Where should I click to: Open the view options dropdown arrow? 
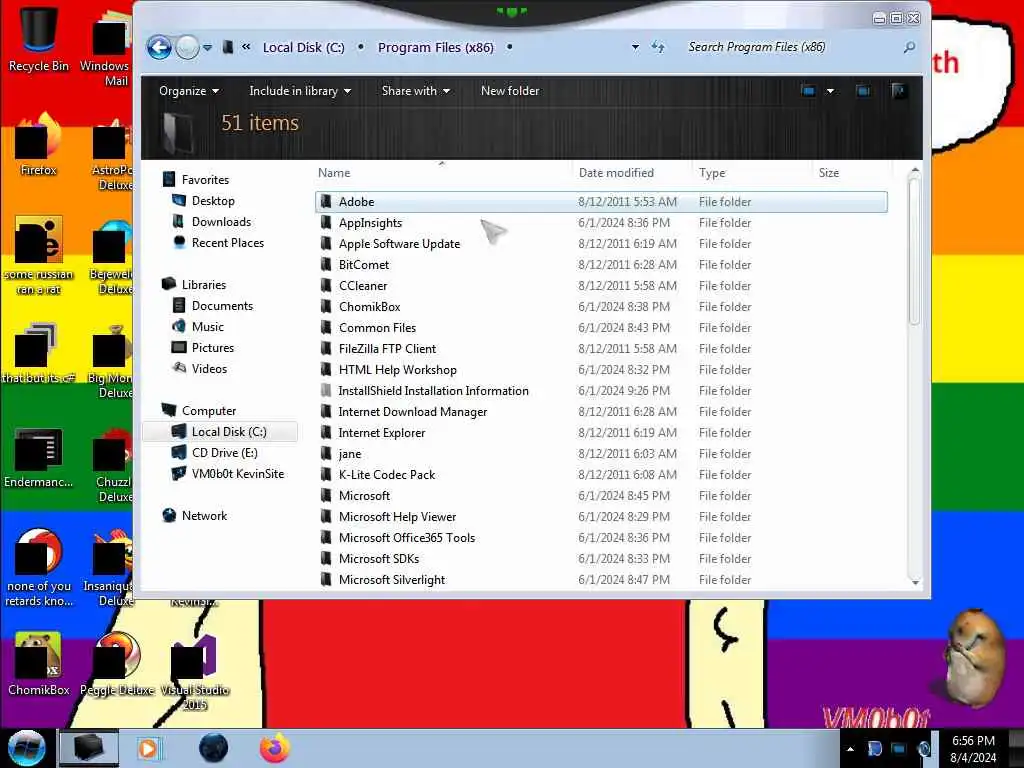830,91
